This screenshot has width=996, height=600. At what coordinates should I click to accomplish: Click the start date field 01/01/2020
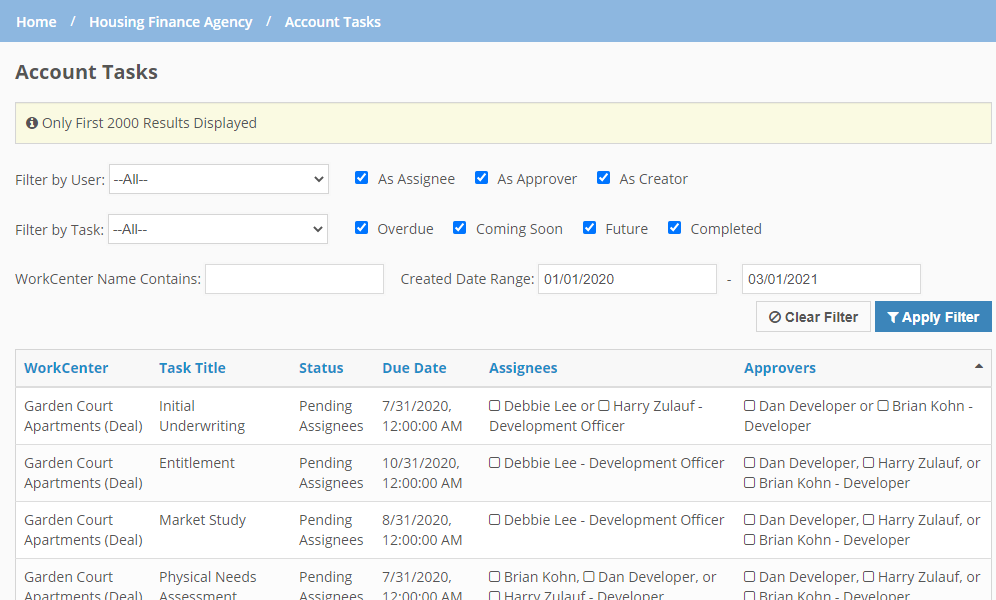[x=627, y=279]
